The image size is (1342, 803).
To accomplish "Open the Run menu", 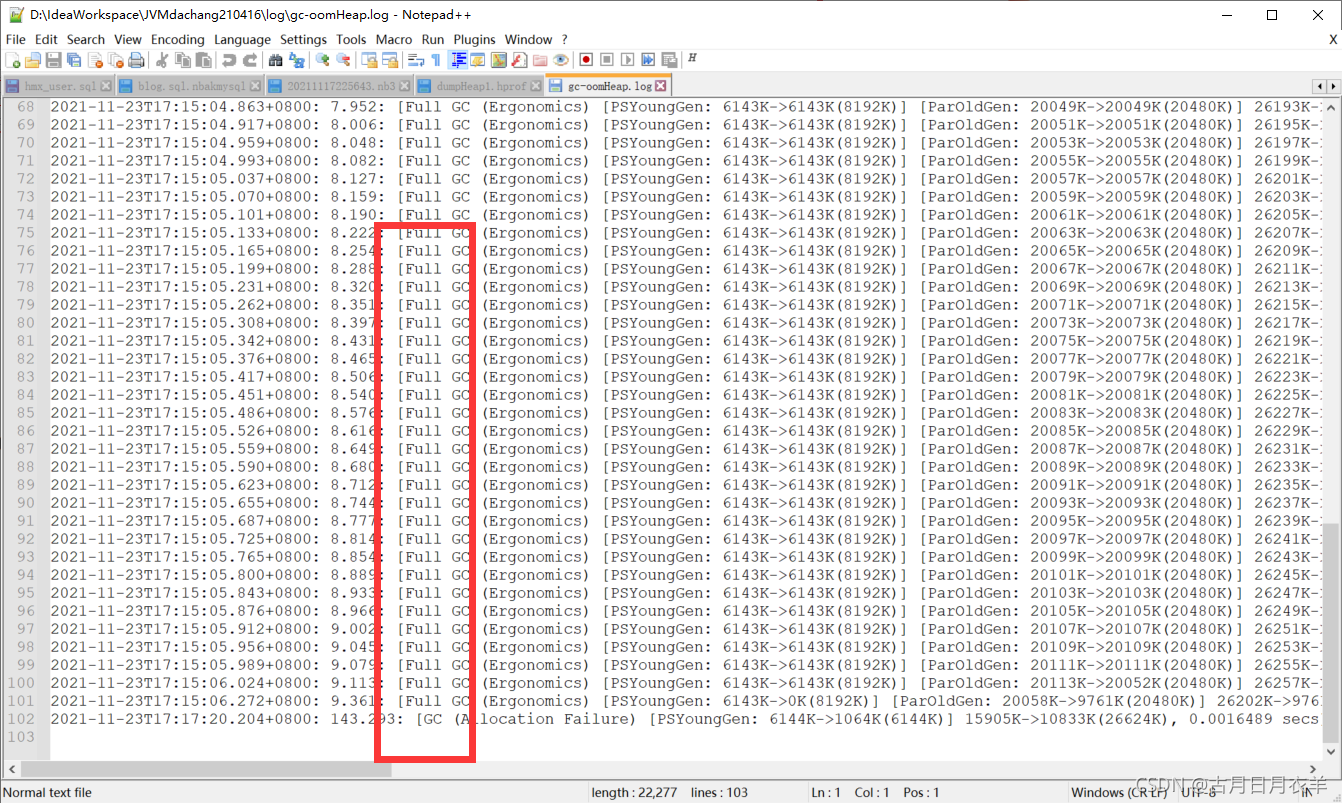I will [433, 39].
